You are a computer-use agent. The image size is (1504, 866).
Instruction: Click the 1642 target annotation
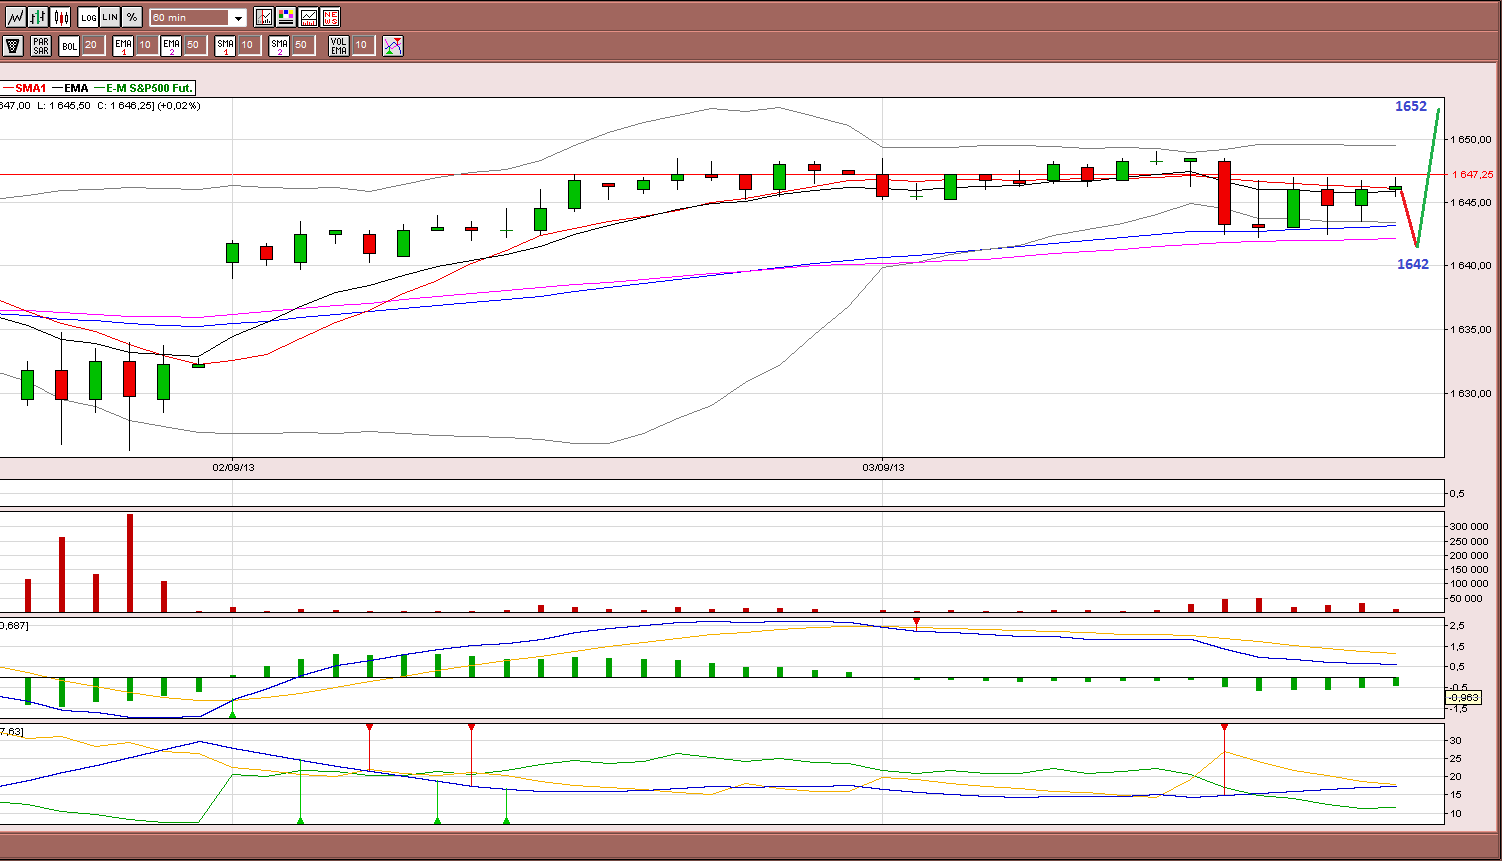(x=1413, y=265)
